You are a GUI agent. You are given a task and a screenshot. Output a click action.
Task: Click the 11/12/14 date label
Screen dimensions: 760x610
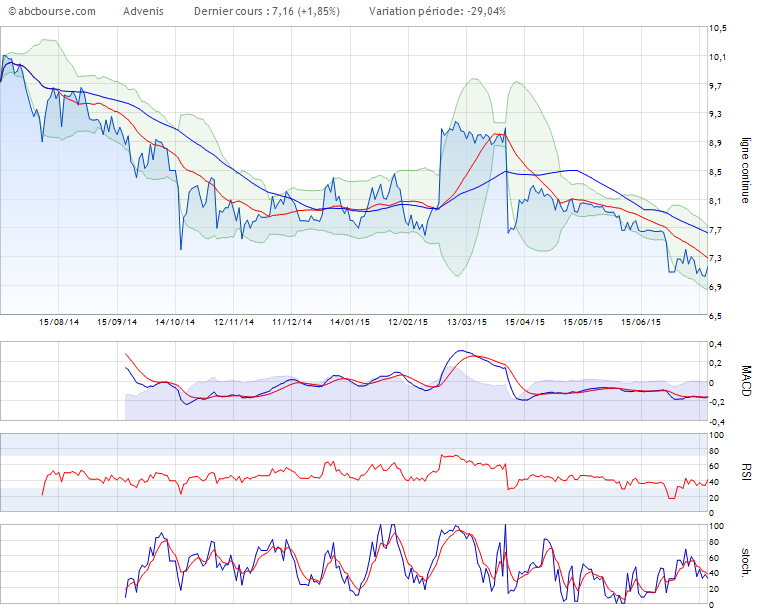(x=292, y=322)
